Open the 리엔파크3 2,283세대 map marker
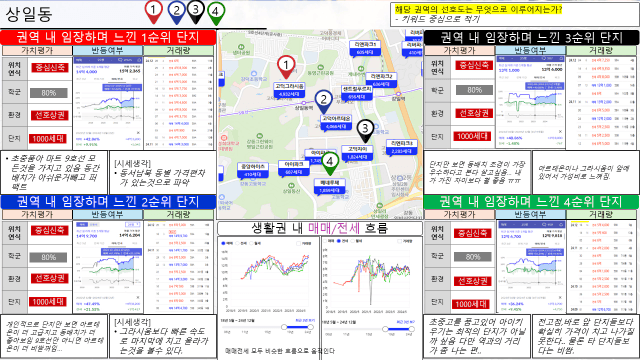The image size is (640, 360). point(402,147)
